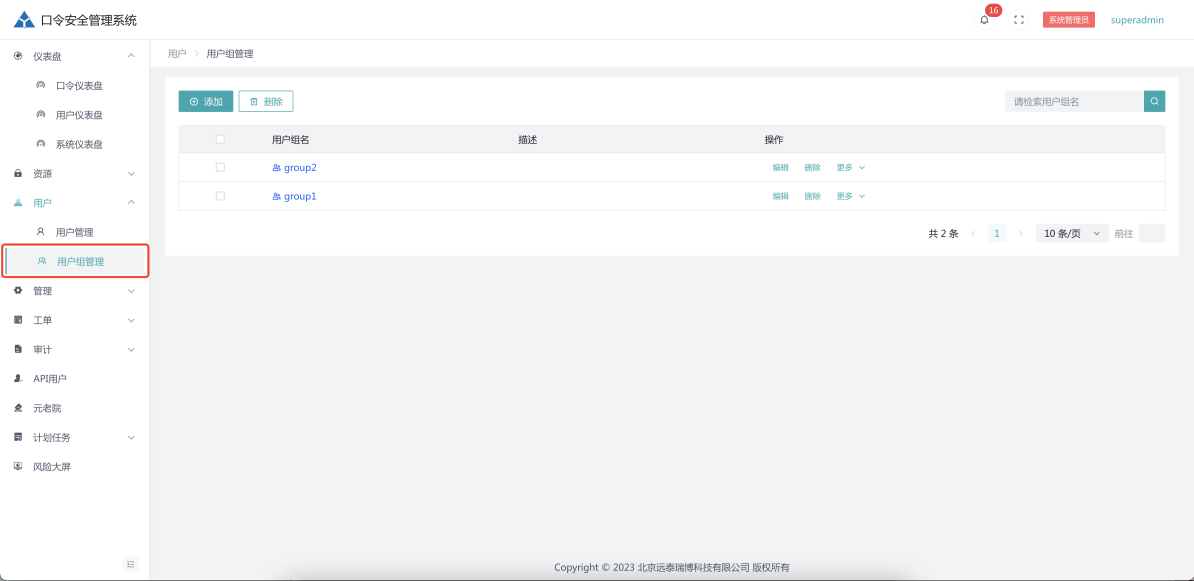
Task: Click the 添加 button
Action: pyautogui.click(x=206, y=101)
